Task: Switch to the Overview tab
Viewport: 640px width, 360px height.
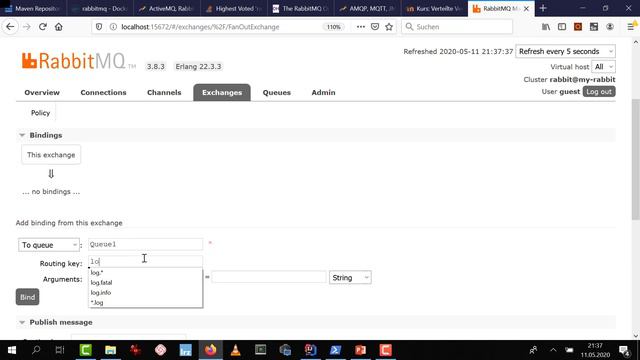Action: [x=42, y=93]
